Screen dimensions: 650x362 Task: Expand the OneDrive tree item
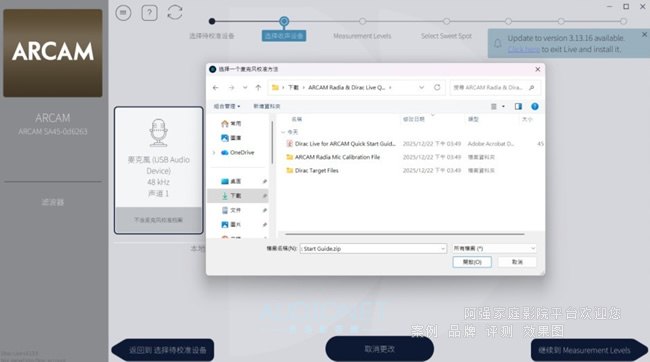[214, 153]
